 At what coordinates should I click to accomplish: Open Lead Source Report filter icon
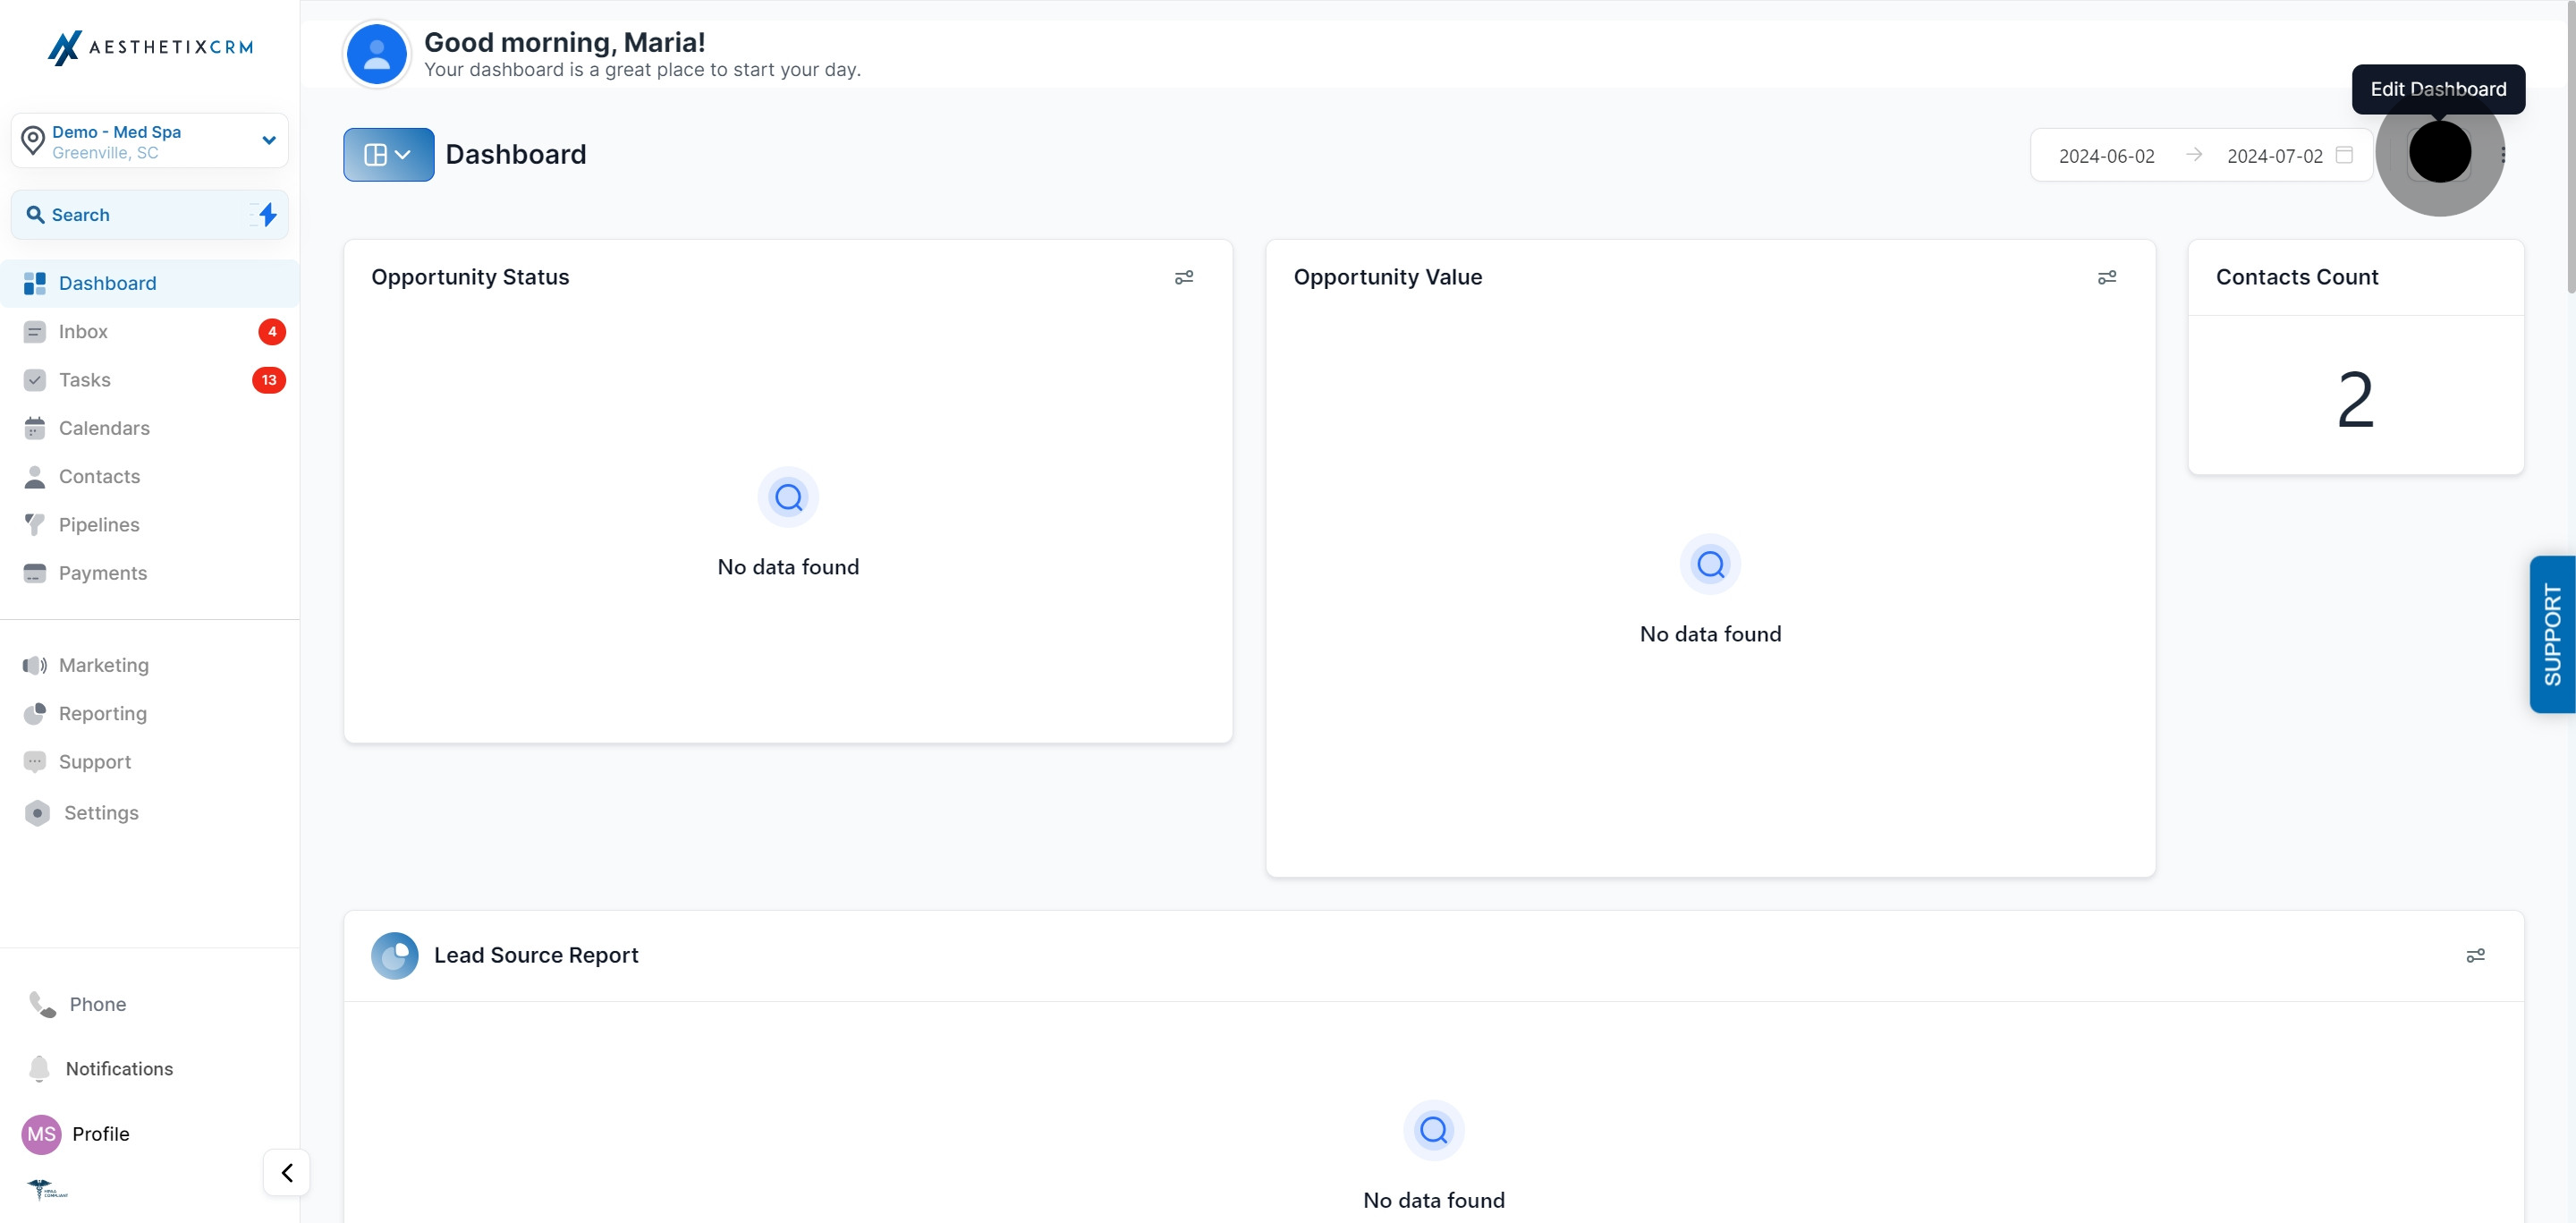coord(2475,956)
